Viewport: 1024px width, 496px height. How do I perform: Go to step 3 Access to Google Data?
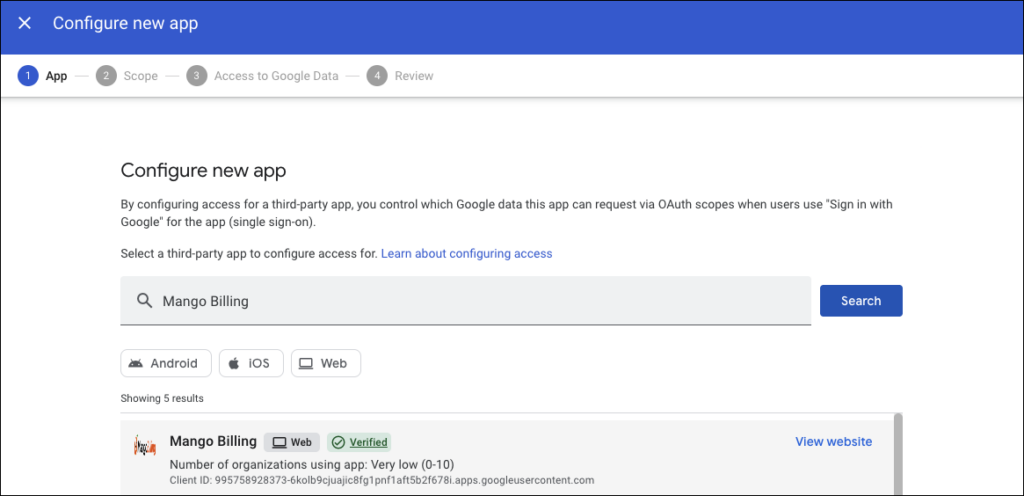263,76
